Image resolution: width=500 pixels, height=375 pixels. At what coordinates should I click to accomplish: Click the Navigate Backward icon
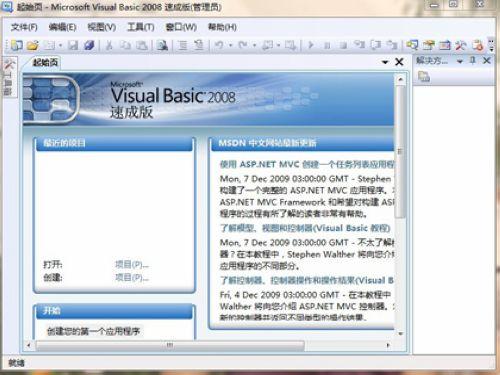267,45
